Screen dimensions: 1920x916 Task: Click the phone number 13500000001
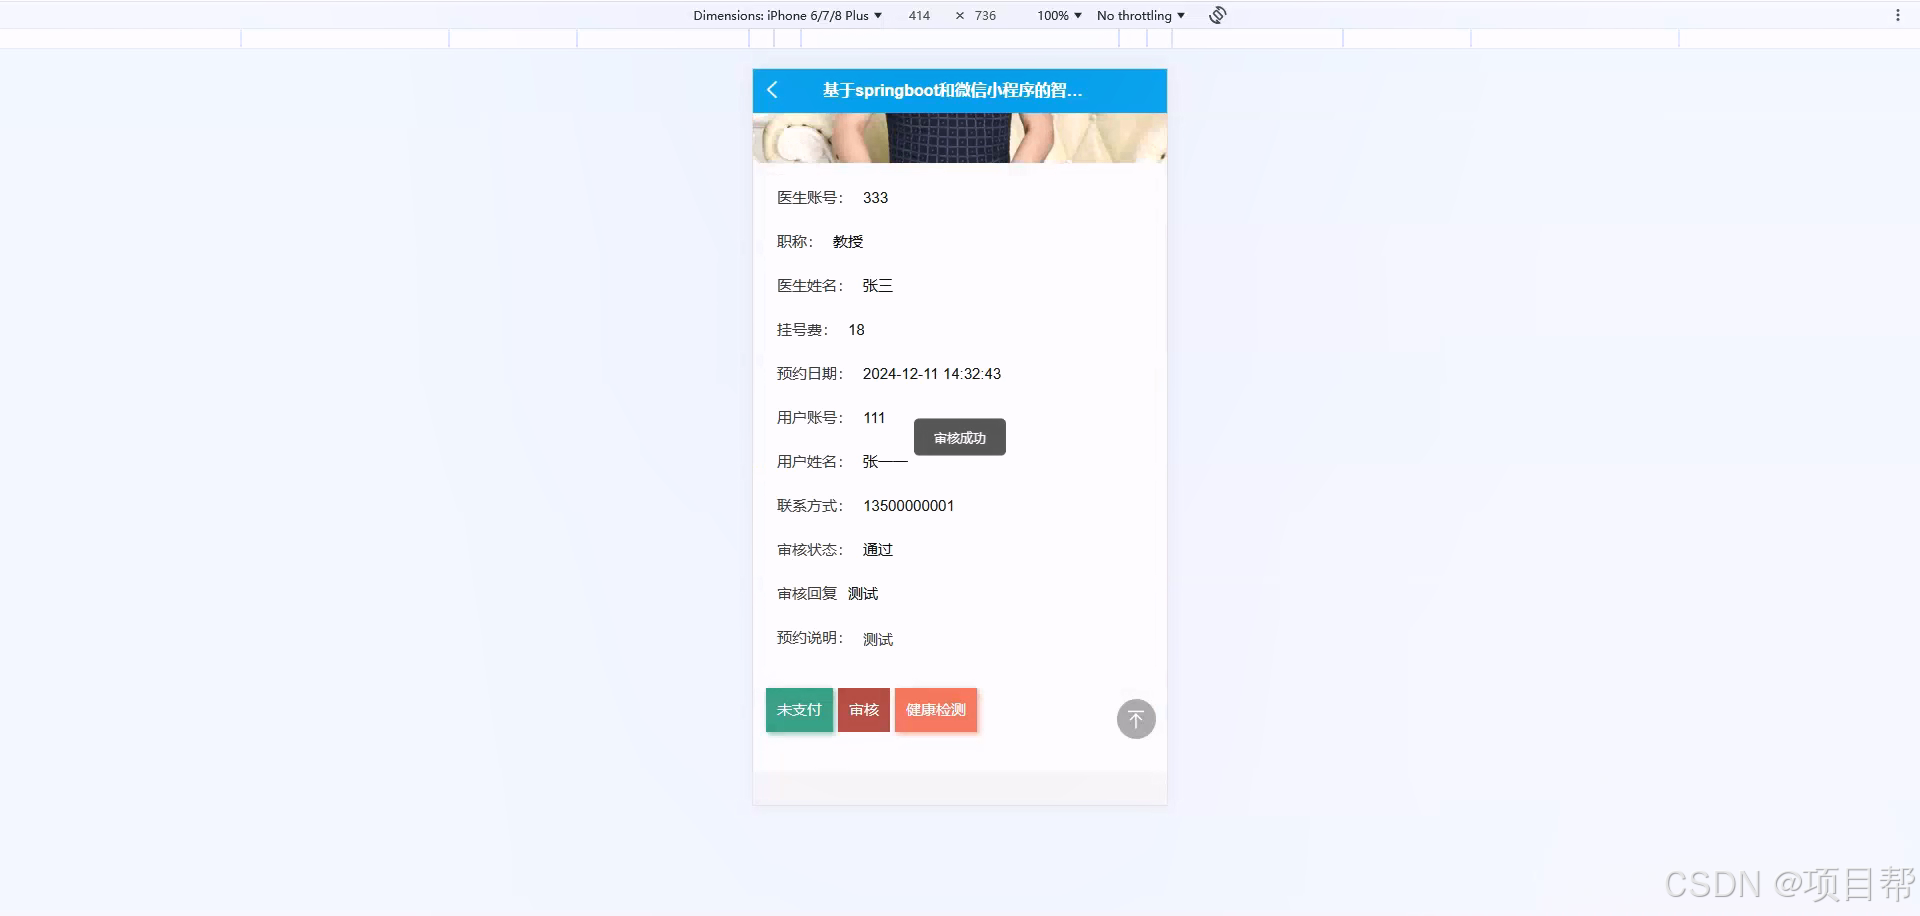point(908,506)
